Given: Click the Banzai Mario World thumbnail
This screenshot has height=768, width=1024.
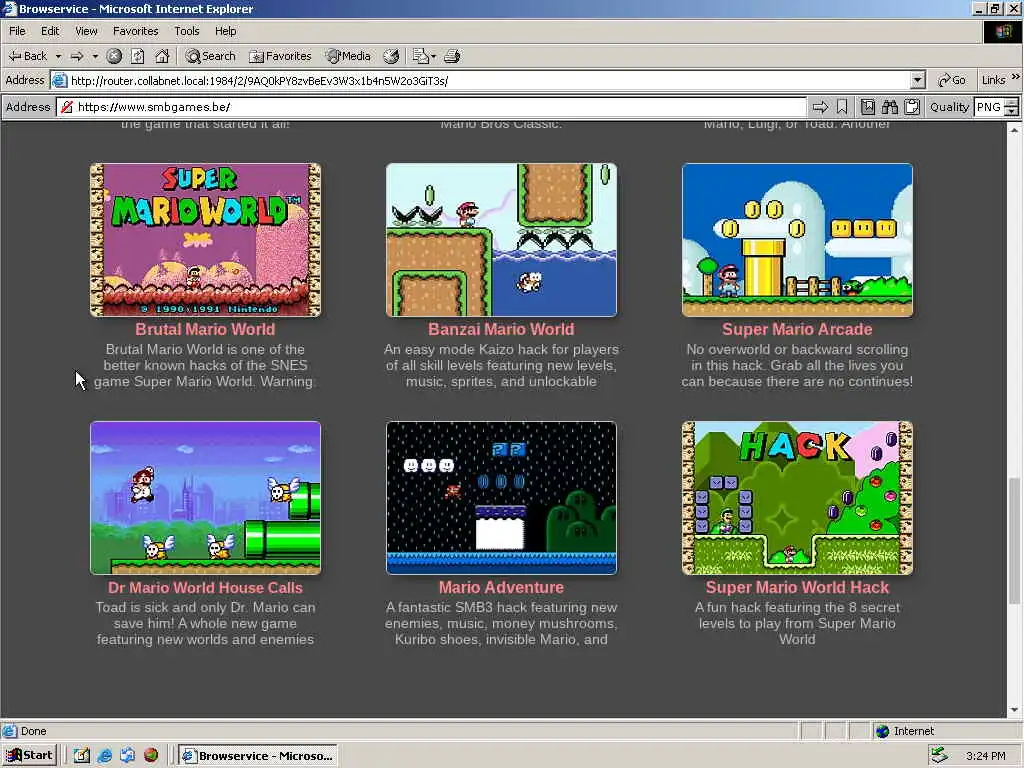Looking at the screenshot, I should pyautogui.click(x=501, y=240).
